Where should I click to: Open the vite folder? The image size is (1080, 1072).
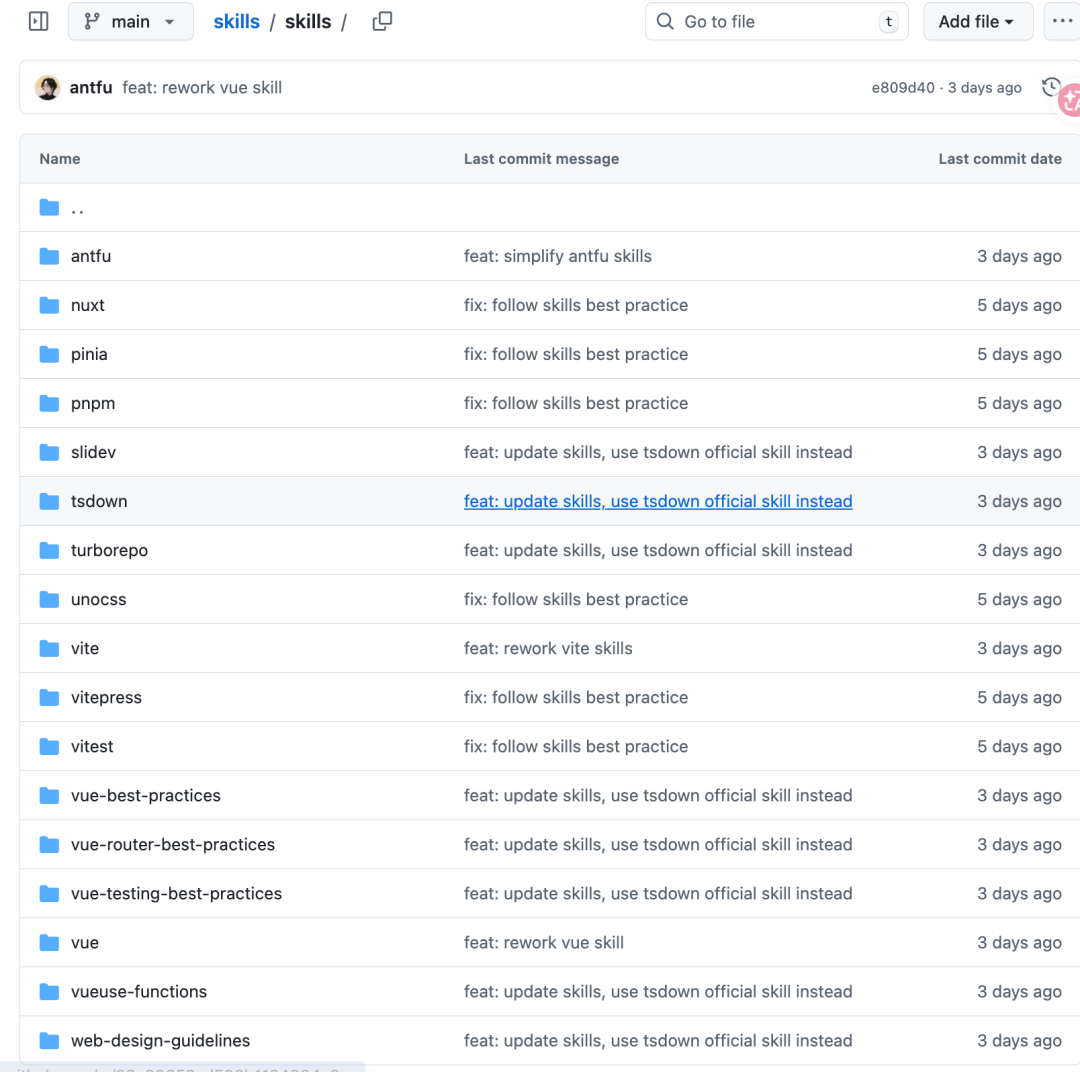tap(85, 648)
